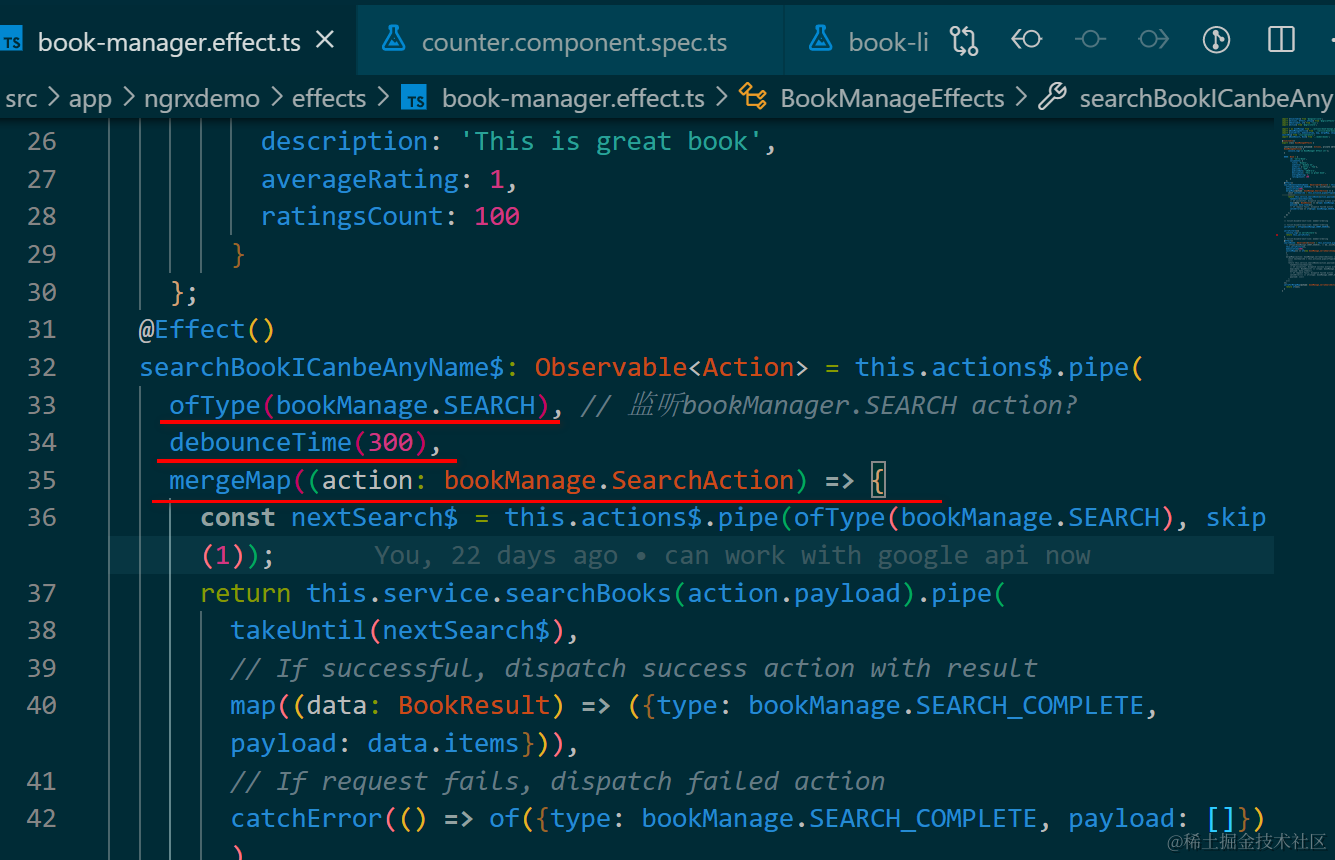Switch to the book-manager.effect.ts tab
This screenshot has width=1335, height=860.
click(x=170, y=40)
